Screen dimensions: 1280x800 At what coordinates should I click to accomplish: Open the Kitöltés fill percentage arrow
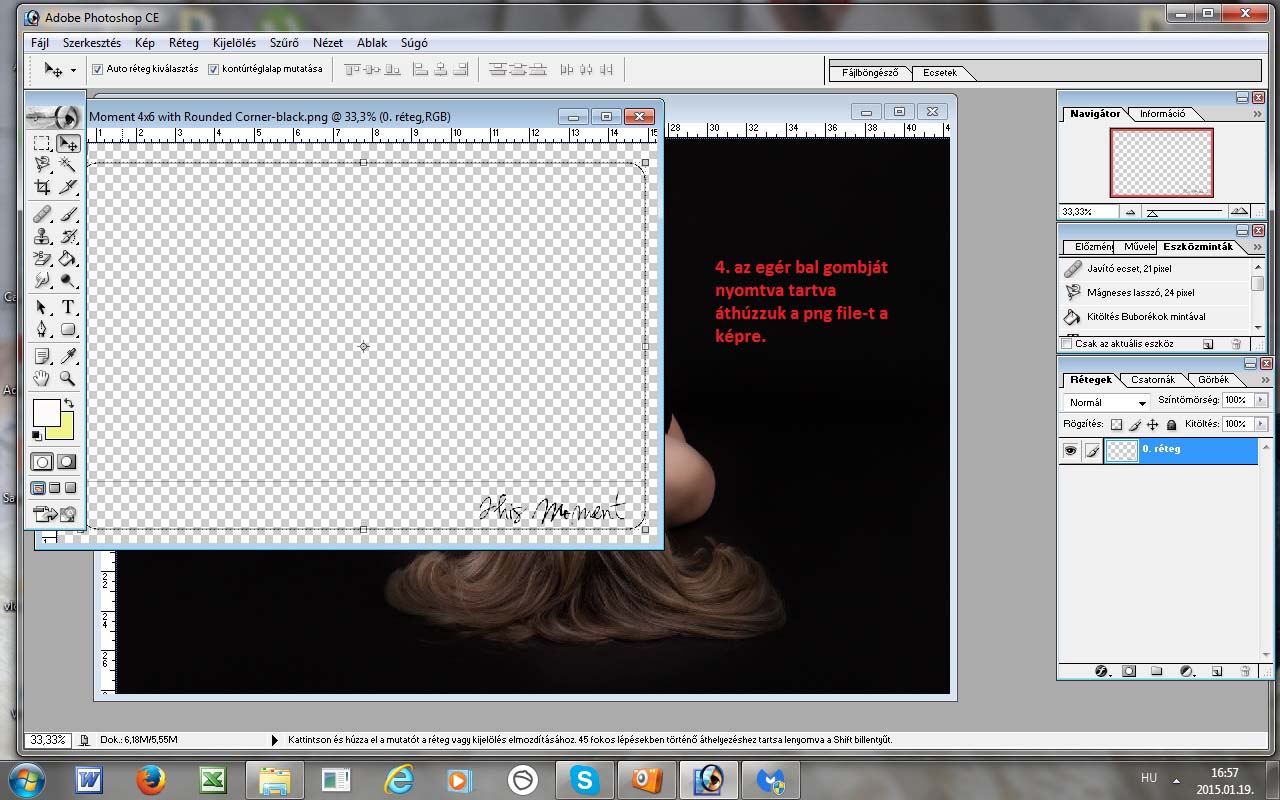1260,424
